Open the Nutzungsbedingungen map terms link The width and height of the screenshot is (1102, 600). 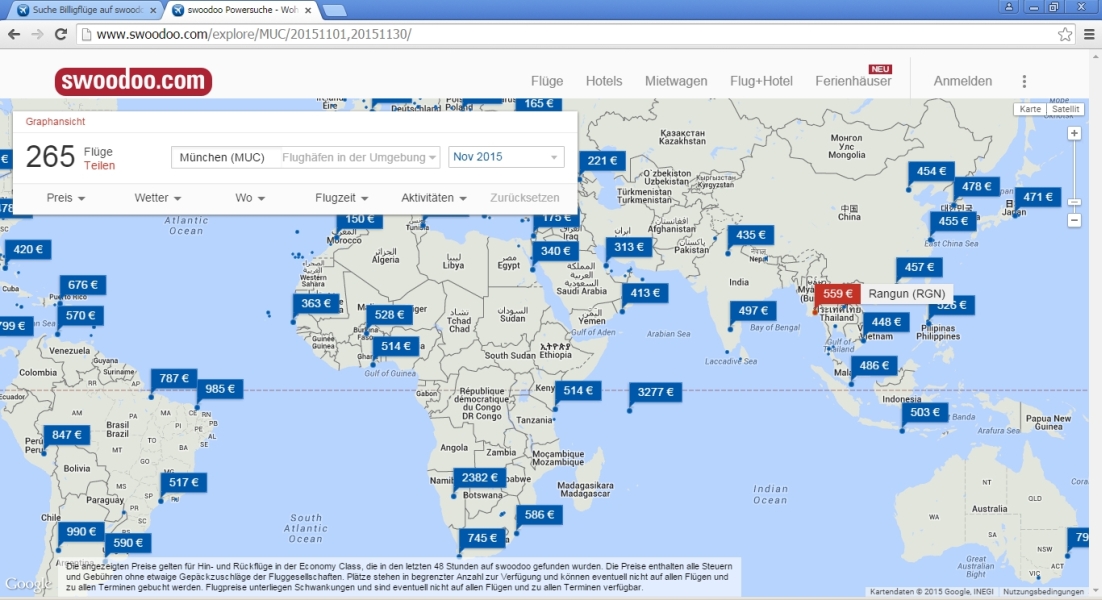tap(1043, 592)
